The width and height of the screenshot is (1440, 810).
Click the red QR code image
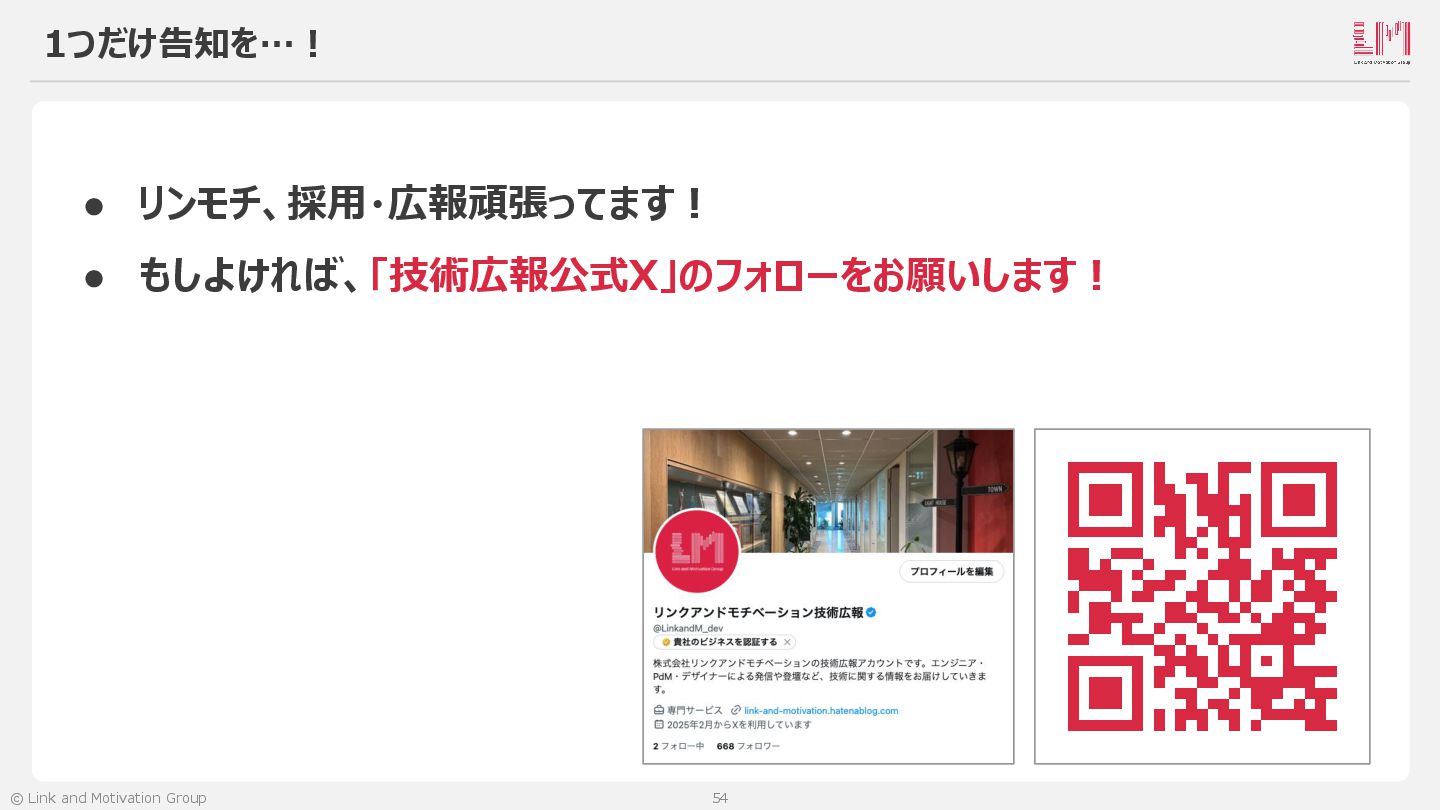click(x=1202, y=596)
